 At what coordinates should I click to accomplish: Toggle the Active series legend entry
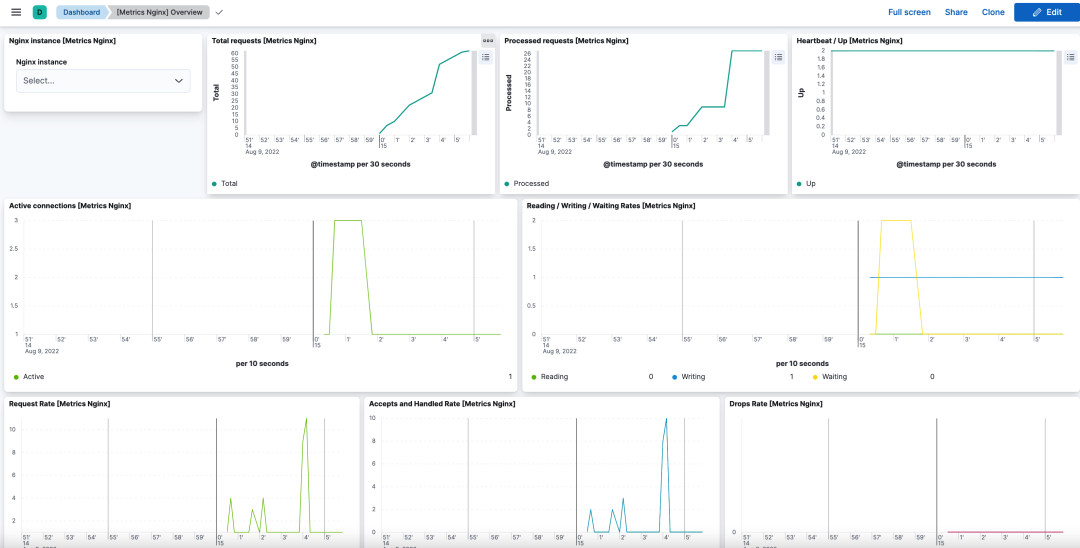click(33, 377)
